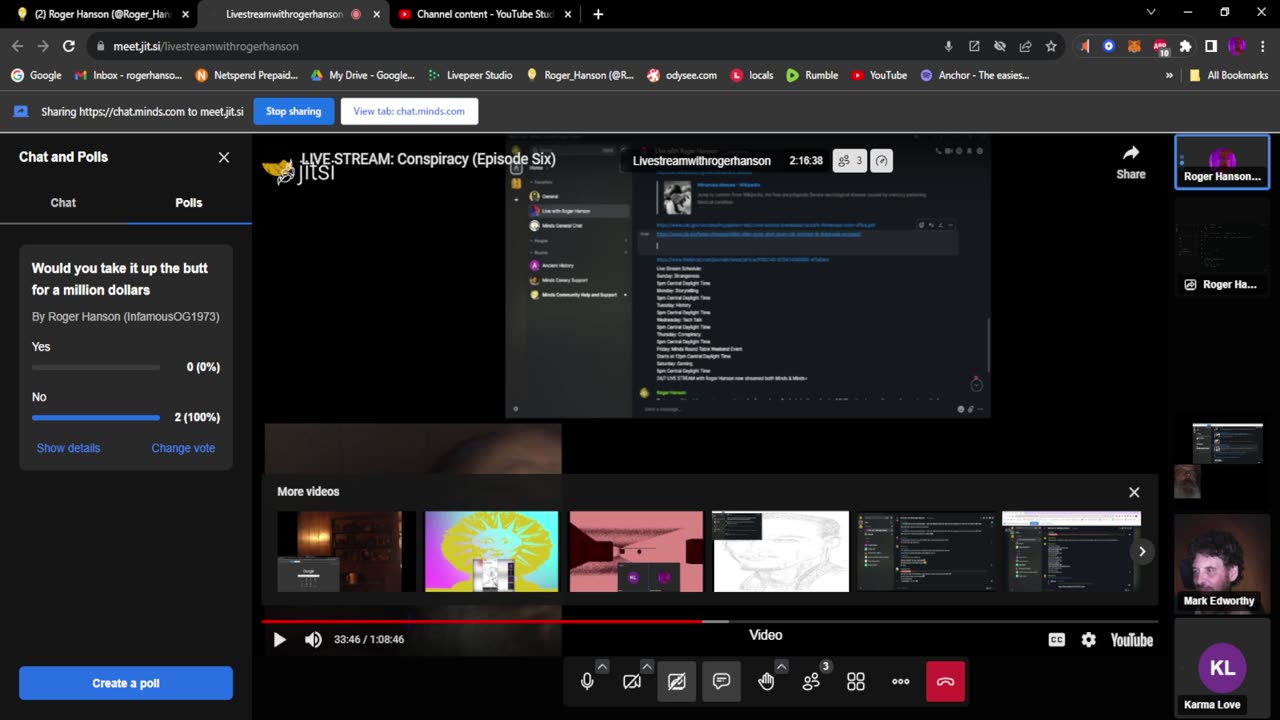Screen dimensions: 1280x720
Task: View tab: chat.minds.com button
Action: click(x=409, y=111)
